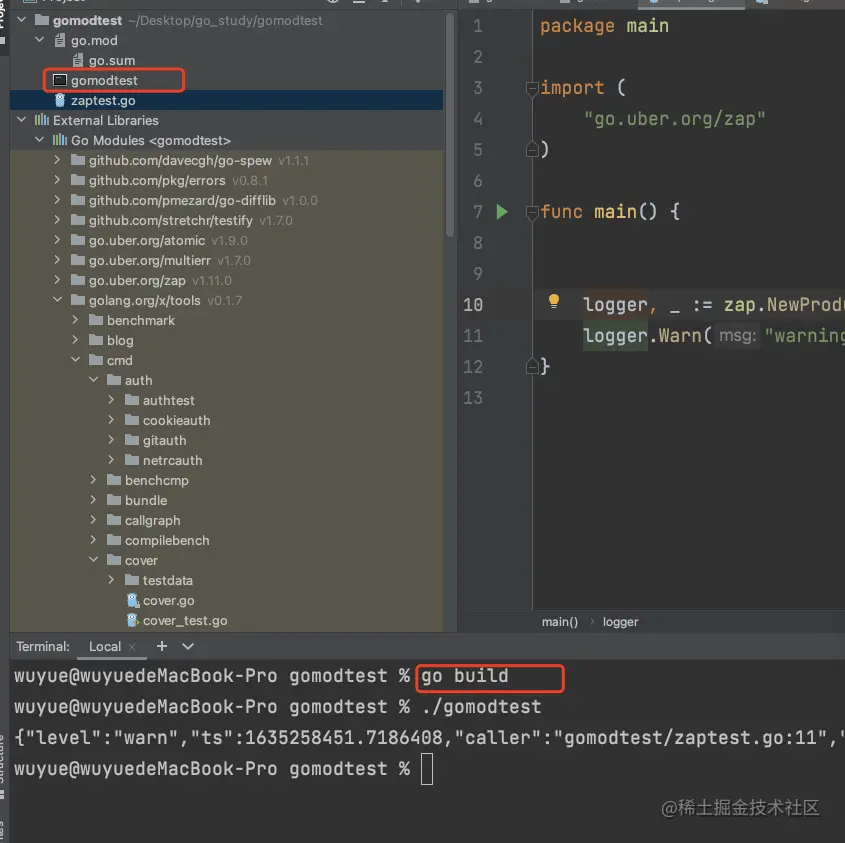Expand the benchmark folder
The width and height of the screenshot is (845, 843).
point(75,320)
